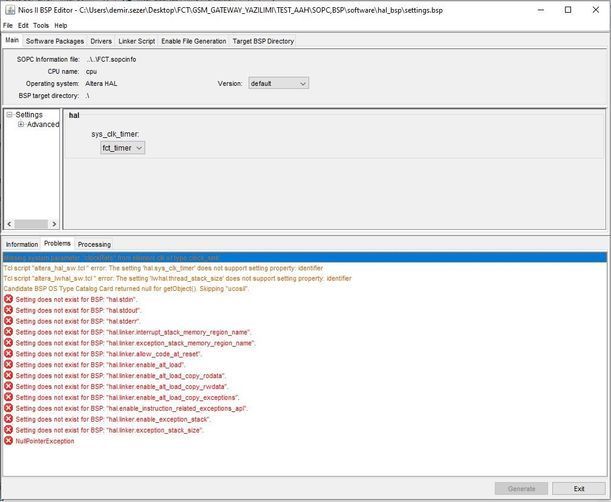
Task: Switch to the Information tab
Action: pyautogui.click(x=22, y=244)
